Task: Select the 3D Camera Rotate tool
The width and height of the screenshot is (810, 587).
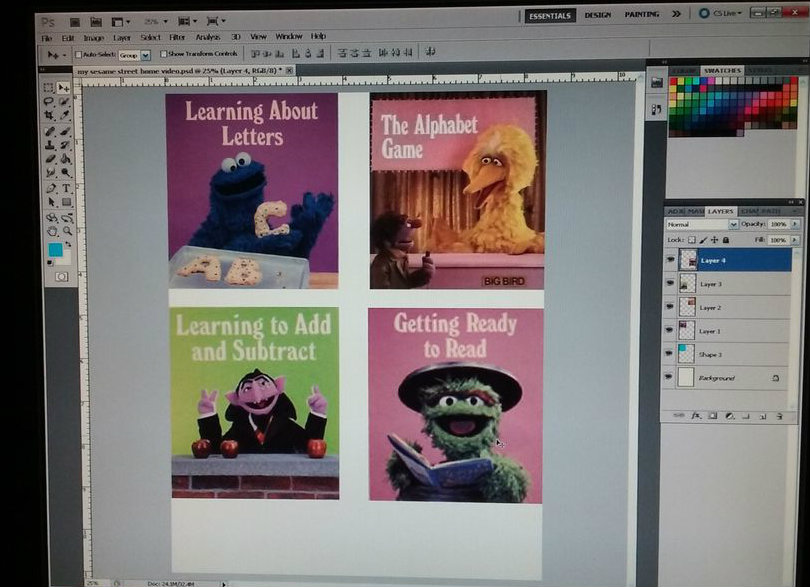Action: (67, 218)
